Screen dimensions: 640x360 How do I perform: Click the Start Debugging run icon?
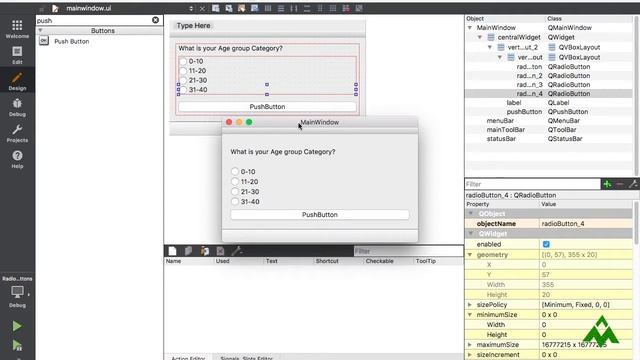pos(17,346)
